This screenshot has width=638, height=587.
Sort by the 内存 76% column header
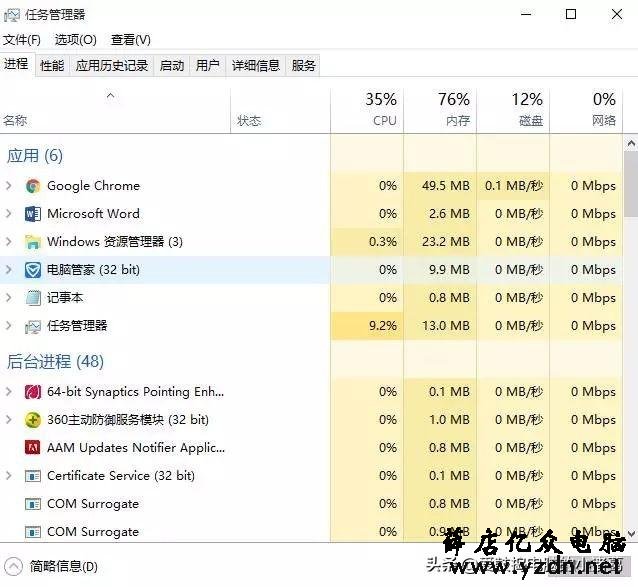pyautogui.click(x=440, y=111)
